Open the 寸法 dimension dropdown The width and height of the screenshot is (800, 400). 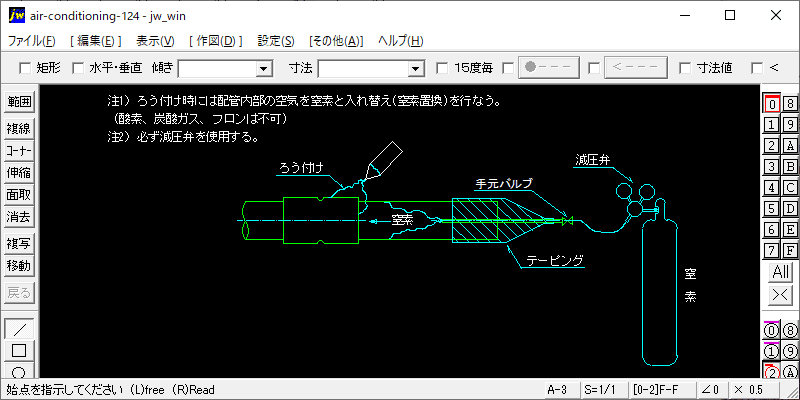(x=416, y=68)
